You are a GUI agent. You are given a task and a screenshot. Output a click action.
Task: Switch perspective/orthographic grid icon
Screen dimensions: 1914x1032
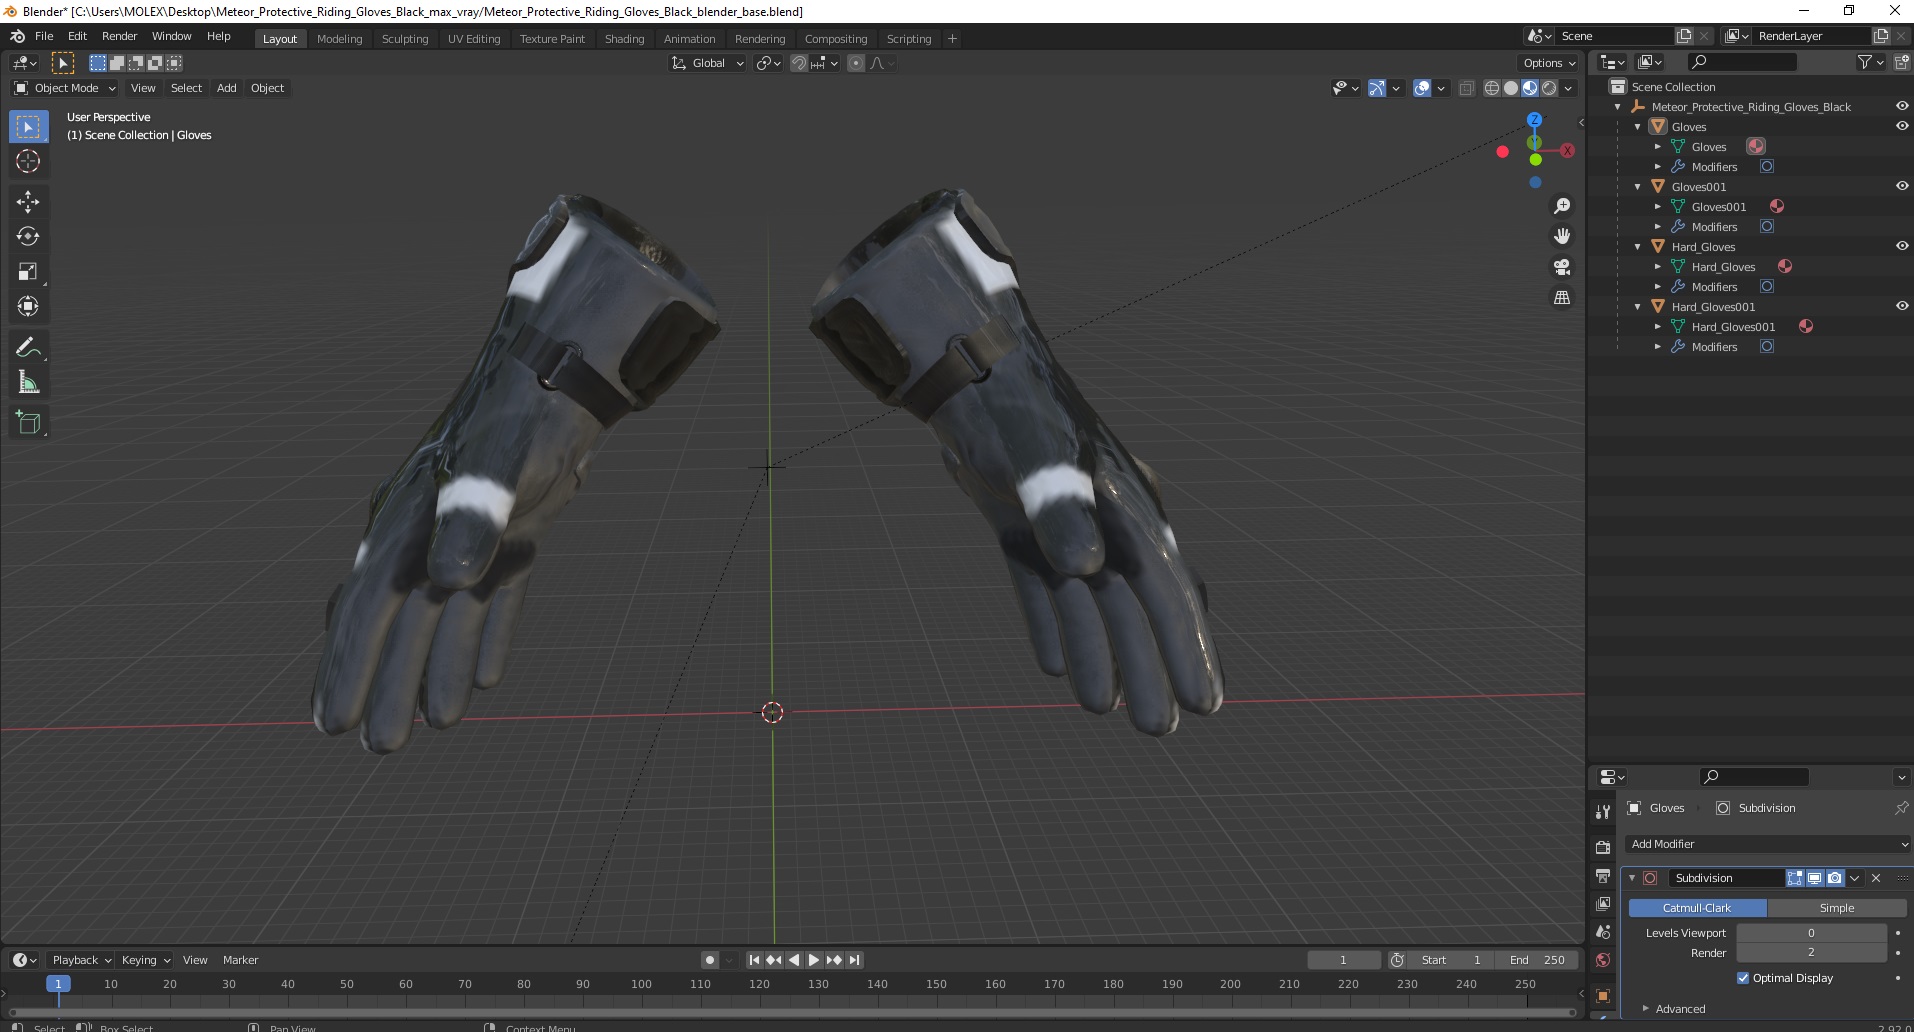tap(1561, 297)
